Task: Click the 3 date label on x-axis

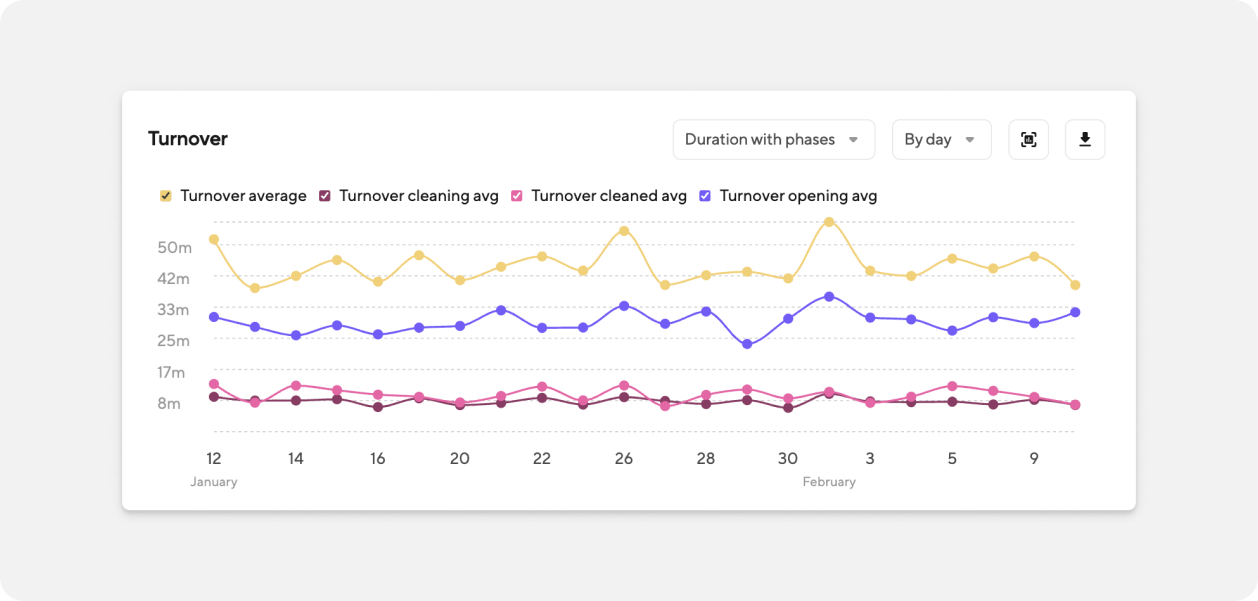Action: click(x=870, y=459)
